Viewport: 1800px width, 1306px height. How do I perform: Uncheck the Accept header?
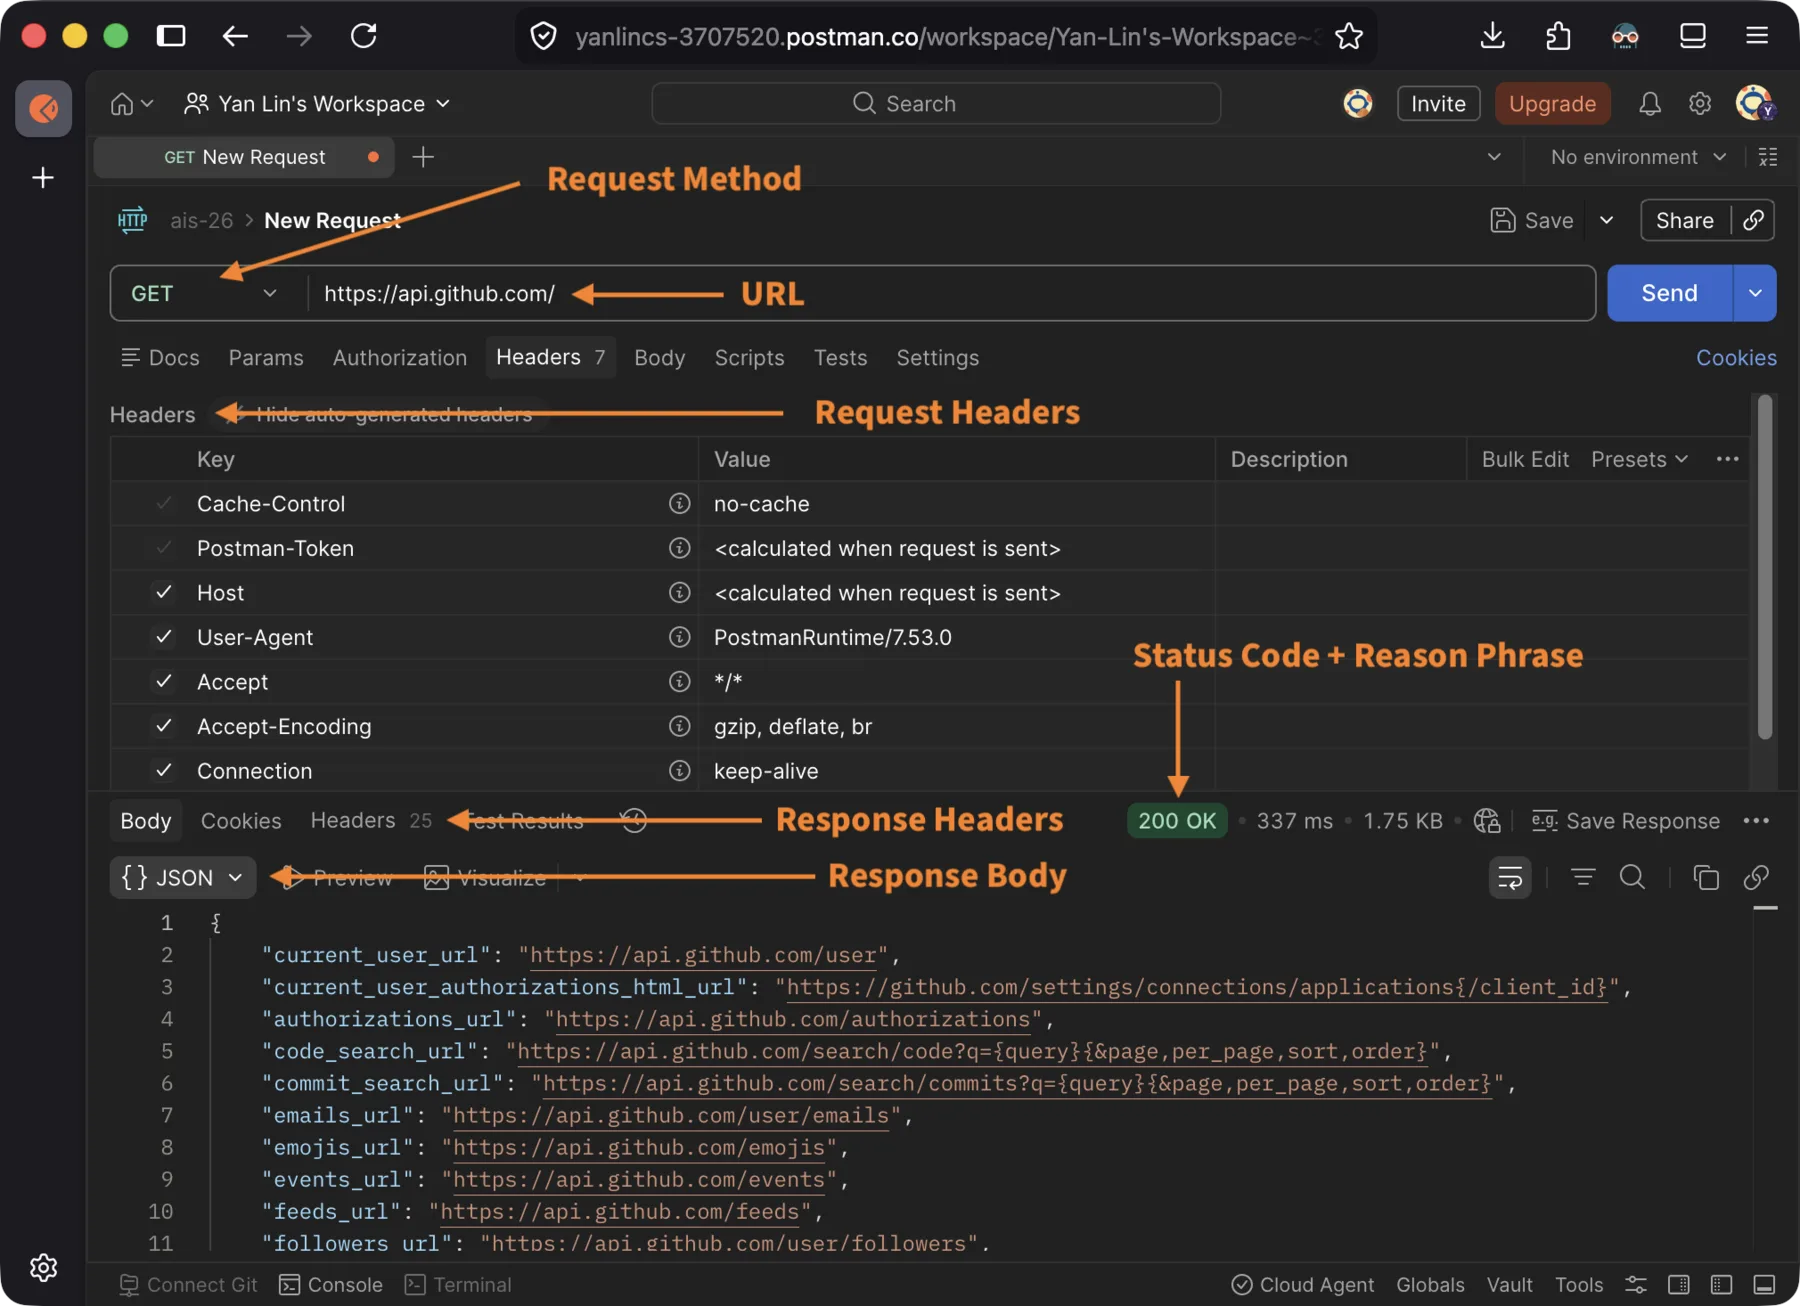click(x=164, y=681)
